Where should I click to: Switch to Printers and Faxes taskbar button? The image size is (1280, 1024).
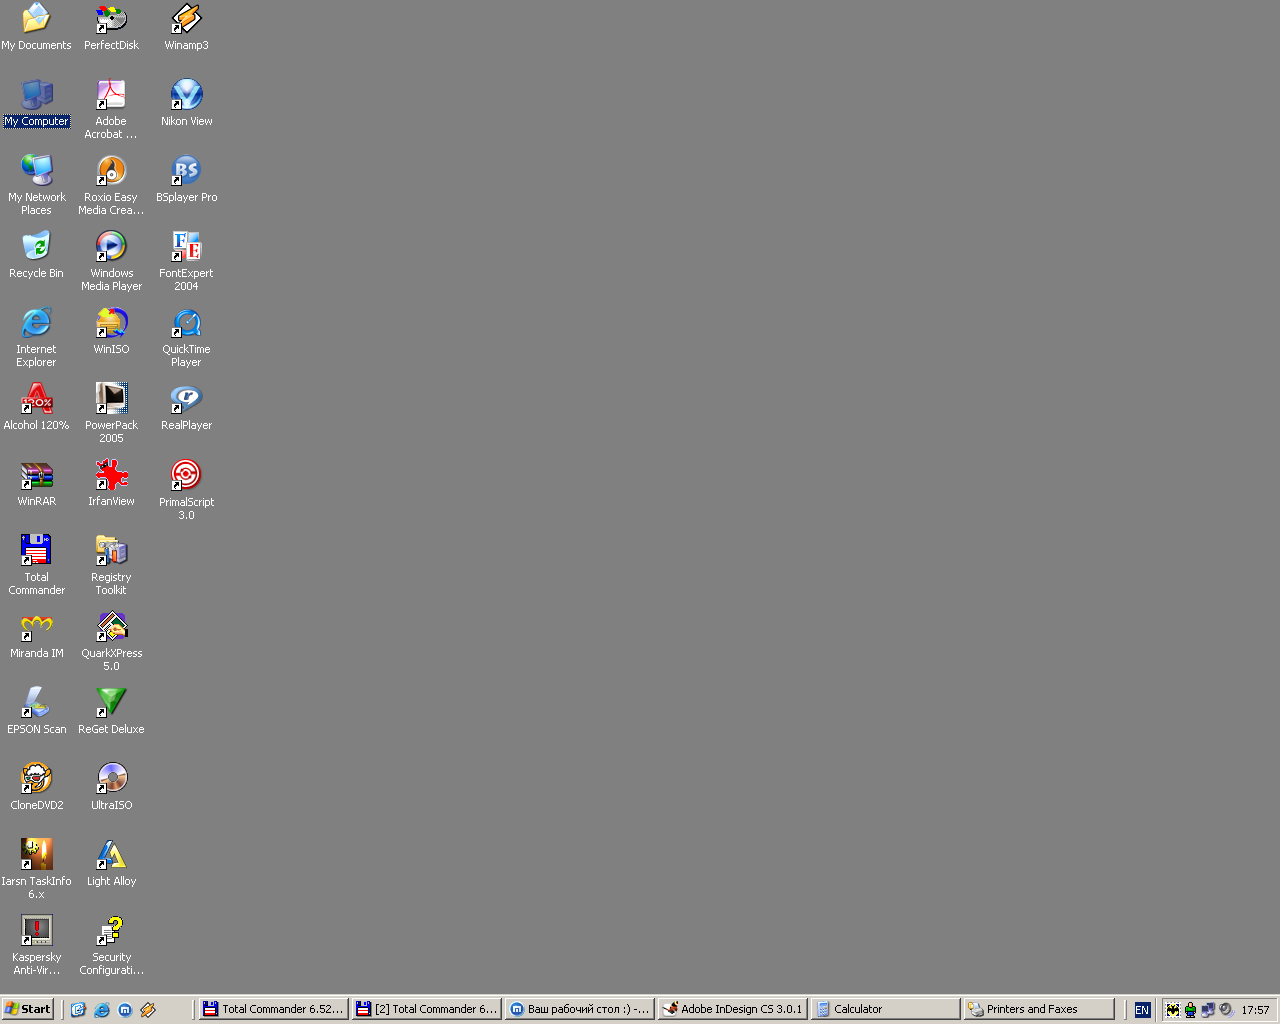pos(1039,1010)
